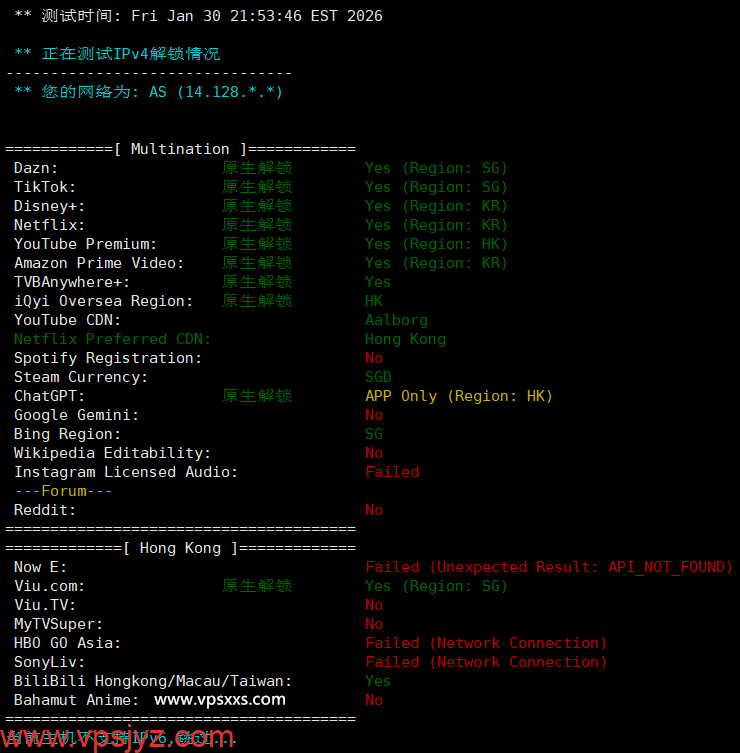Select the Multination section header
The width and height of the screenshot is (740, 753).
pyautogui.click(x=180, y=149)
